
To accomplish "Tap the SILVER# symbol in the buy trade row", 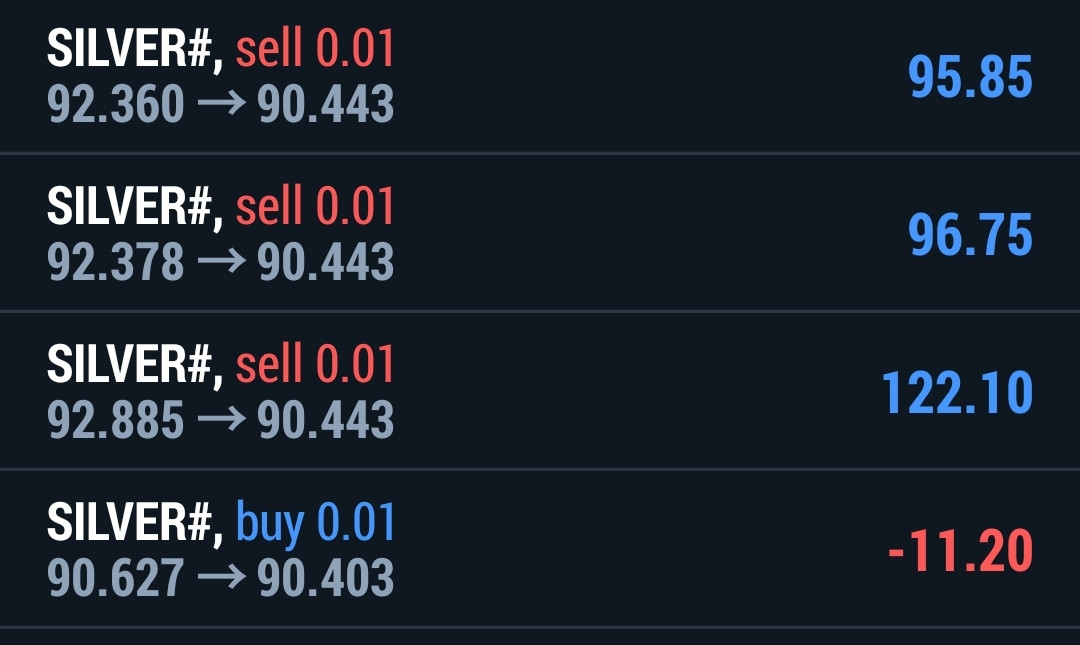I will [x=134, y=523].
